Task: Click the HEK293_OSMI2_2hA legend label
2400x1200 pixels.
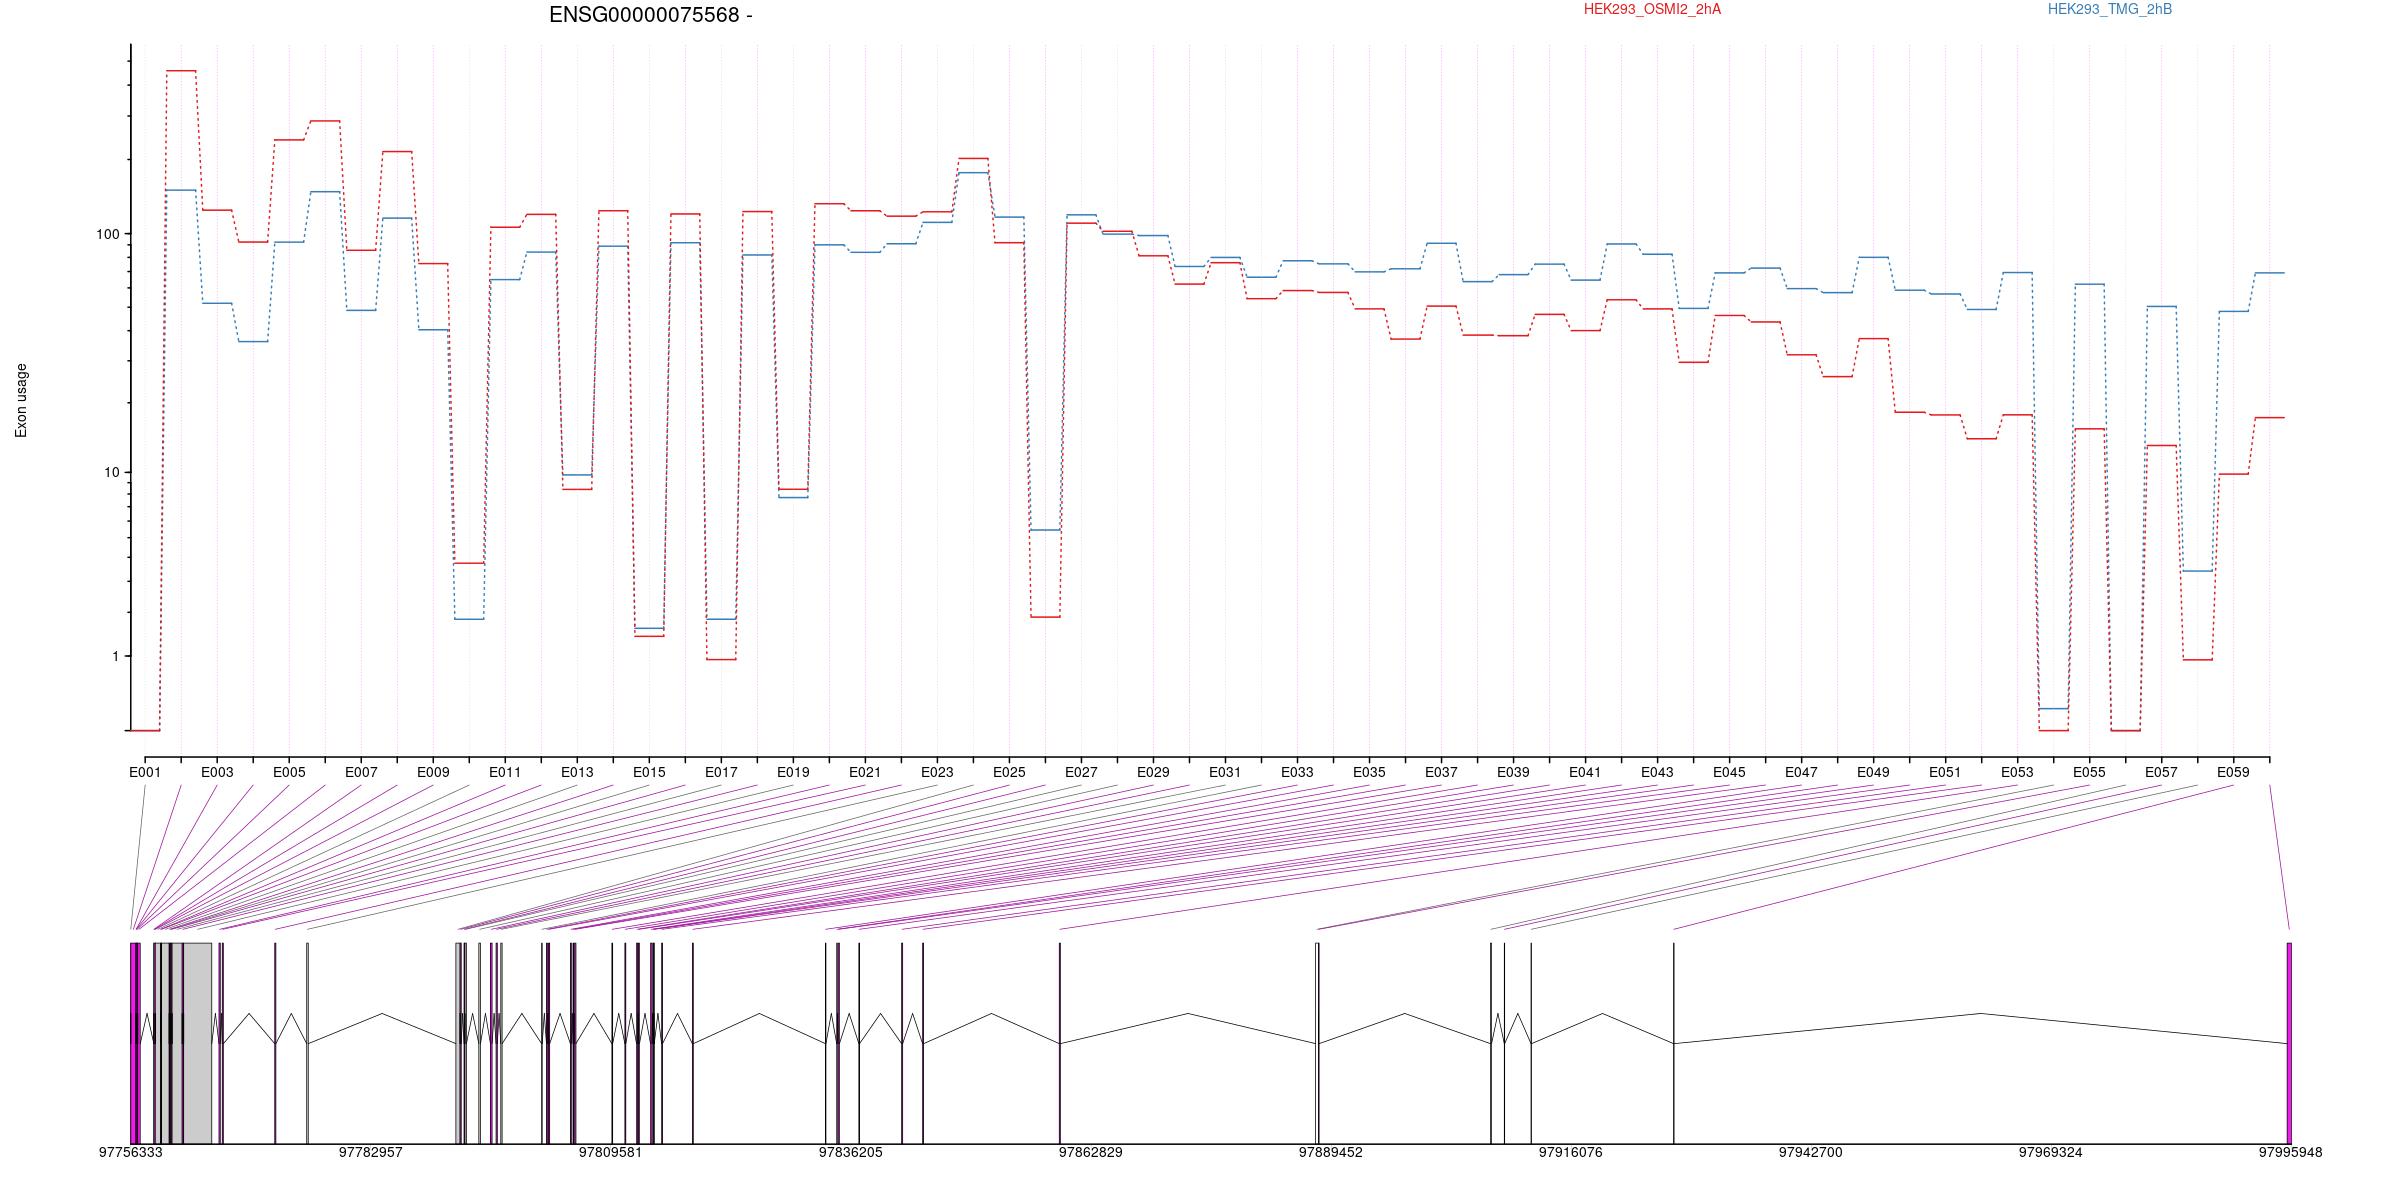Action: (x=1652, y=9)
